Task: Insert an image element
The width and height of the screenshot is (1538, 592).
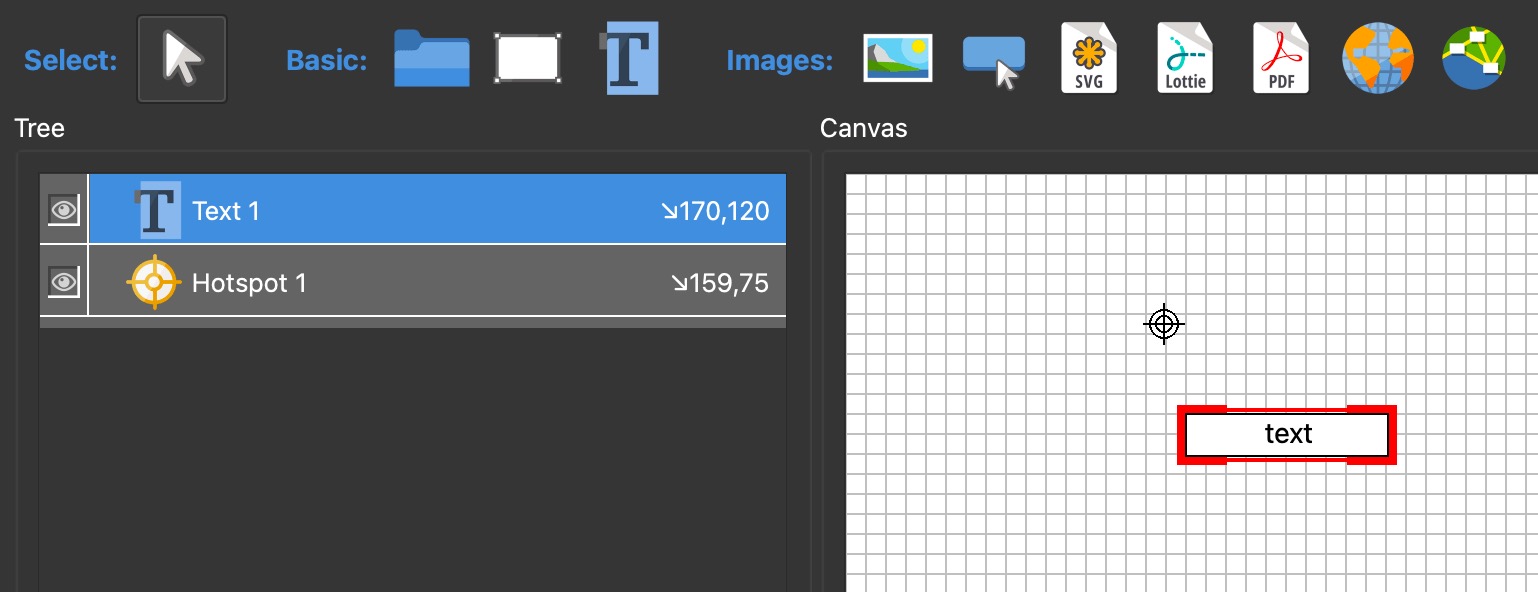Action: click(897, 59)
